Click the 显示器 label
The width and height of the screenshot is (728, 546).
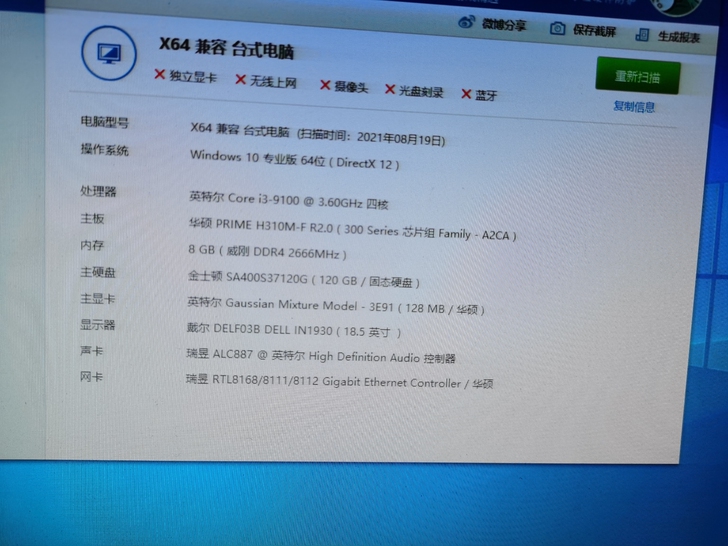(x=98, y=325)
